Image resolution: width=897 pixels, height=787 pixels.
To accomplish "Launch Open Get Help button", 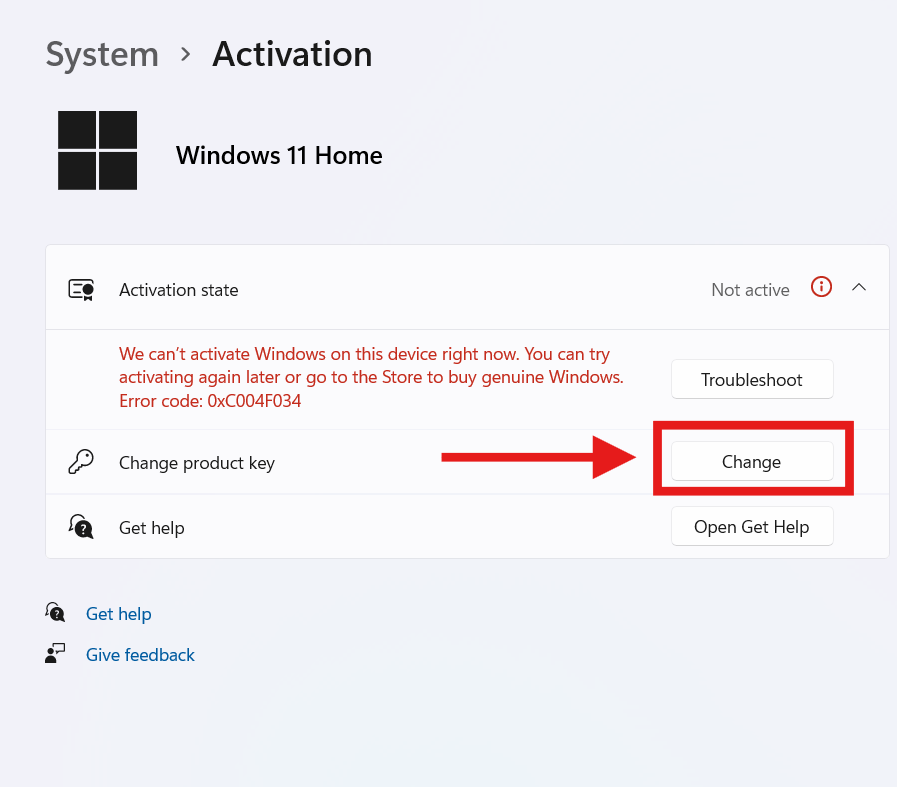I will (x=752, y=526).
